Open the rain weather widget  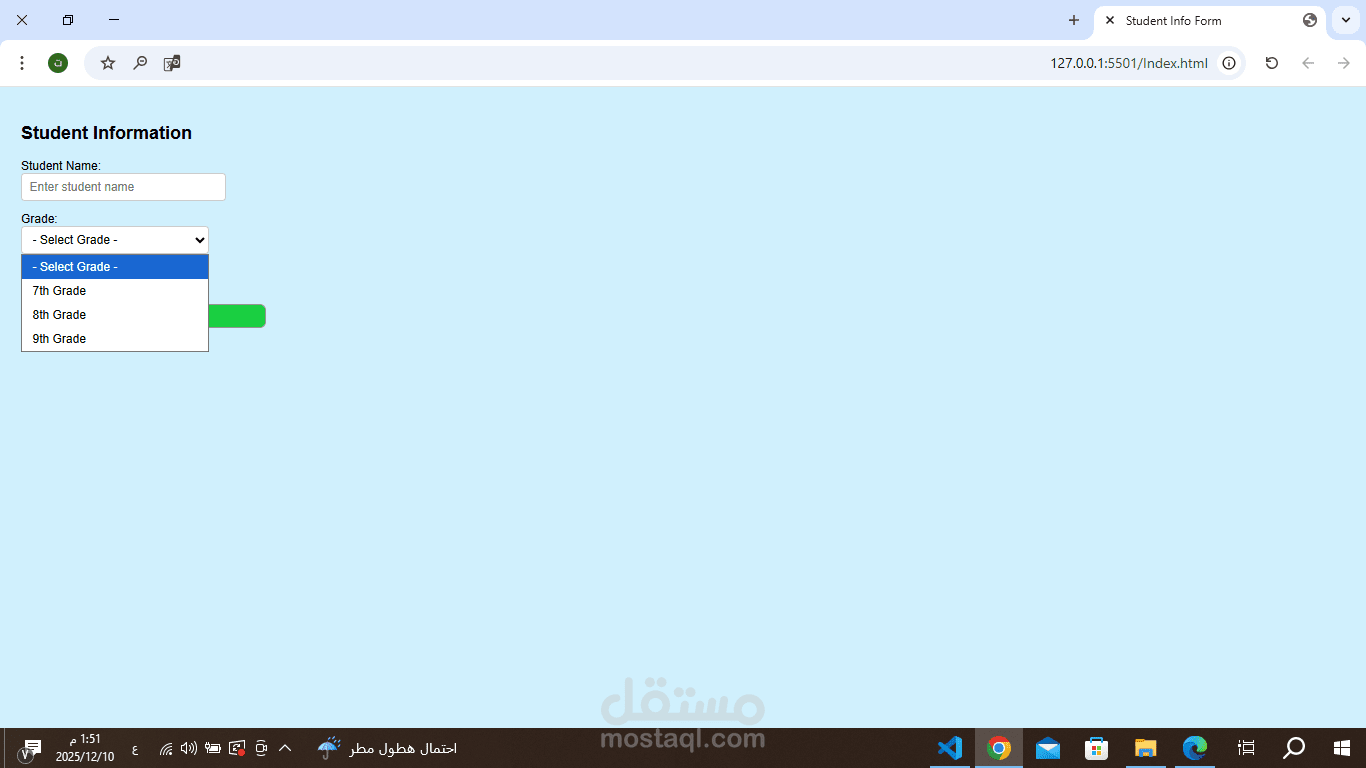click(x=387, y=748)
